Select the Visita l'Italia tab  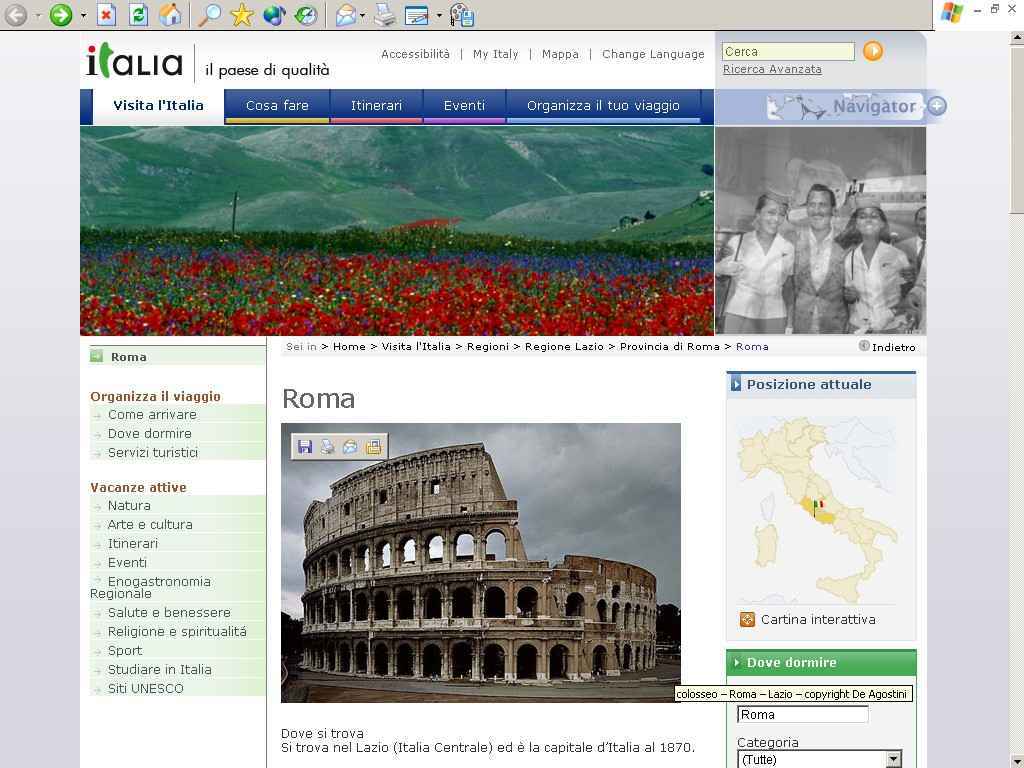pyautogui.click(x=158, y=105)
